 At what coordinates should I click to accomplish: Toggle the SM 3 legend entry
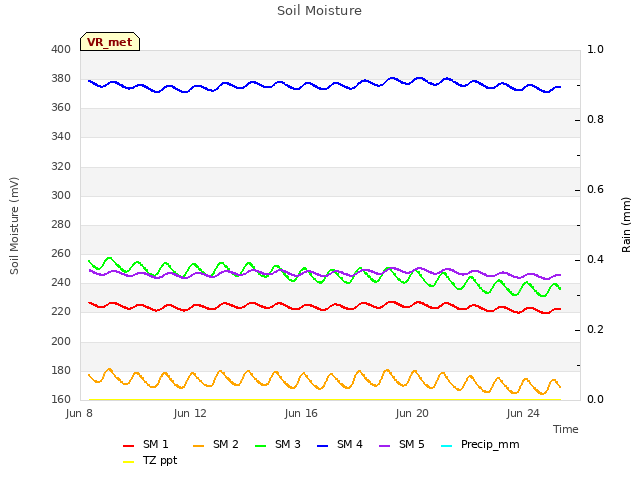[278, 444]
